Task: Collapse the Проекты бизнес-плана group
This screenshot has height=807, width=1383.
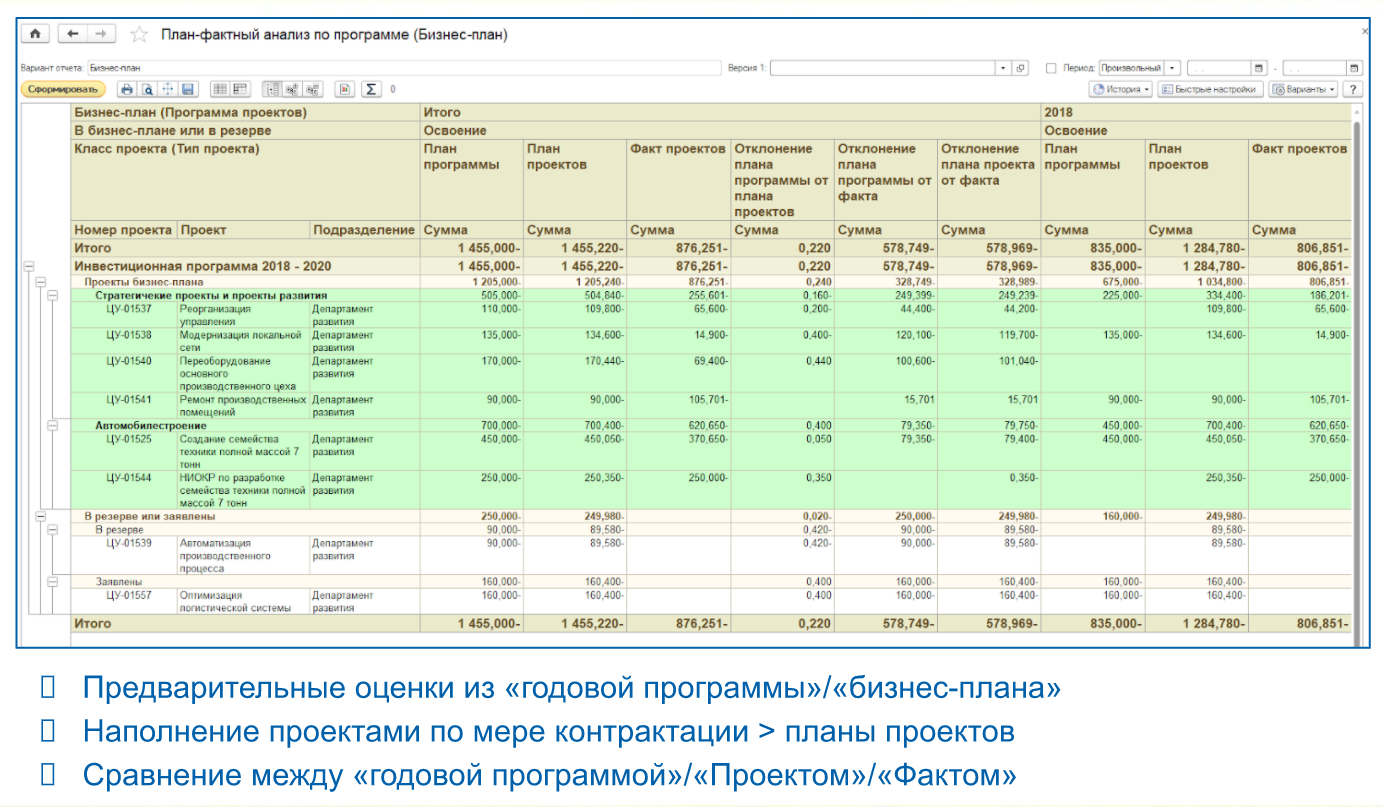Action: [41, 283]
